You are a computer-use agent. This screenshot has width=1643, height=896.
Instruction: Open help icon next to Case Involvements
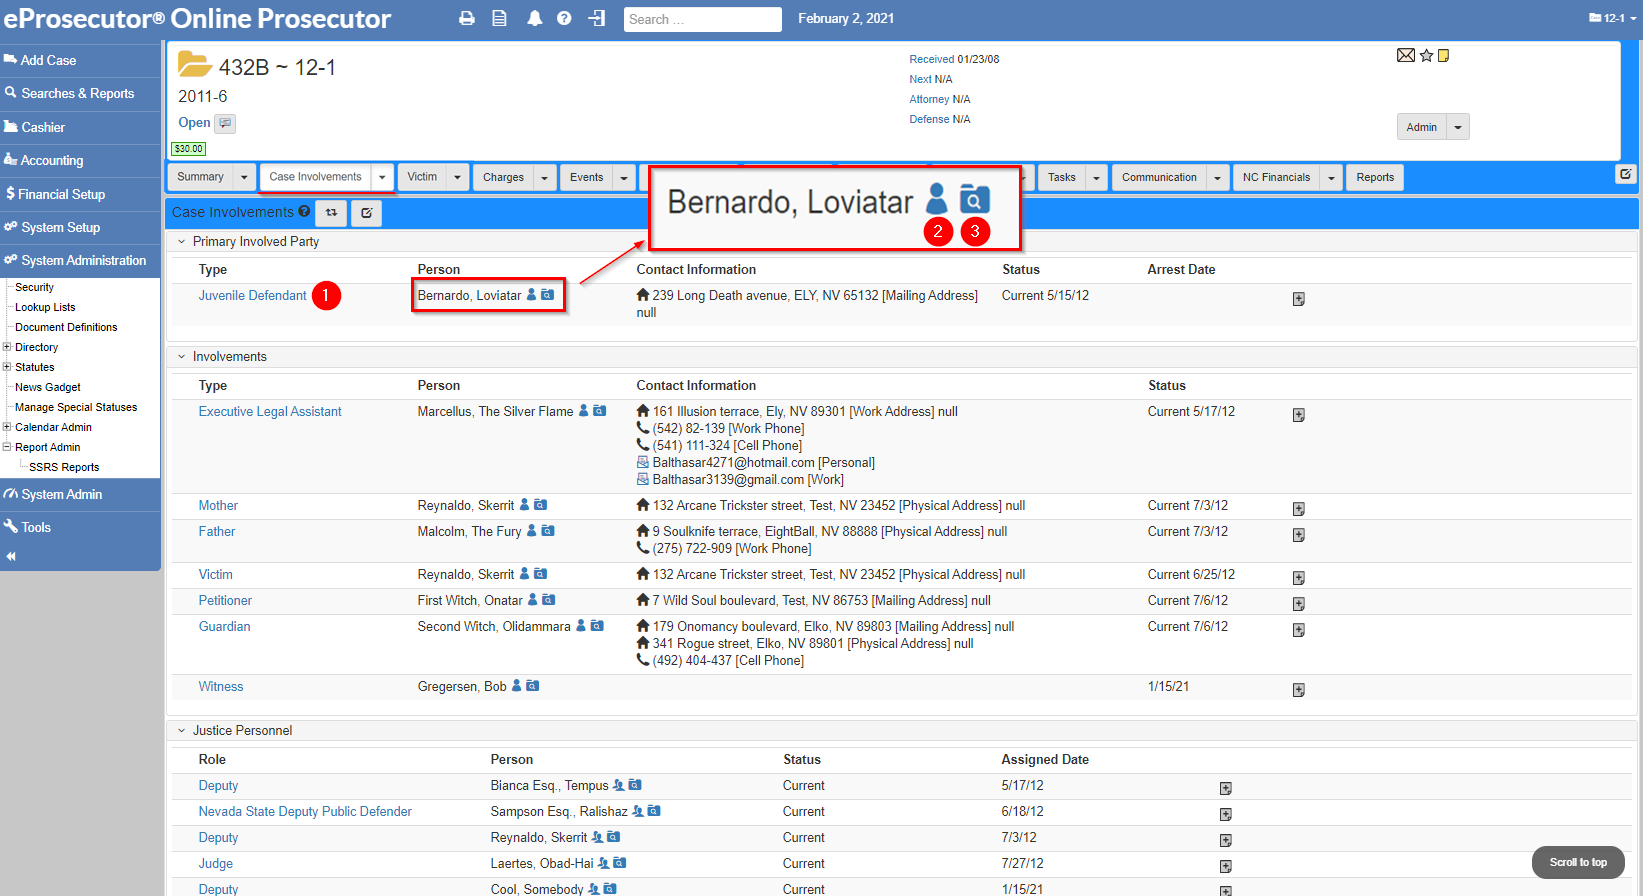[x=304, y=211]
